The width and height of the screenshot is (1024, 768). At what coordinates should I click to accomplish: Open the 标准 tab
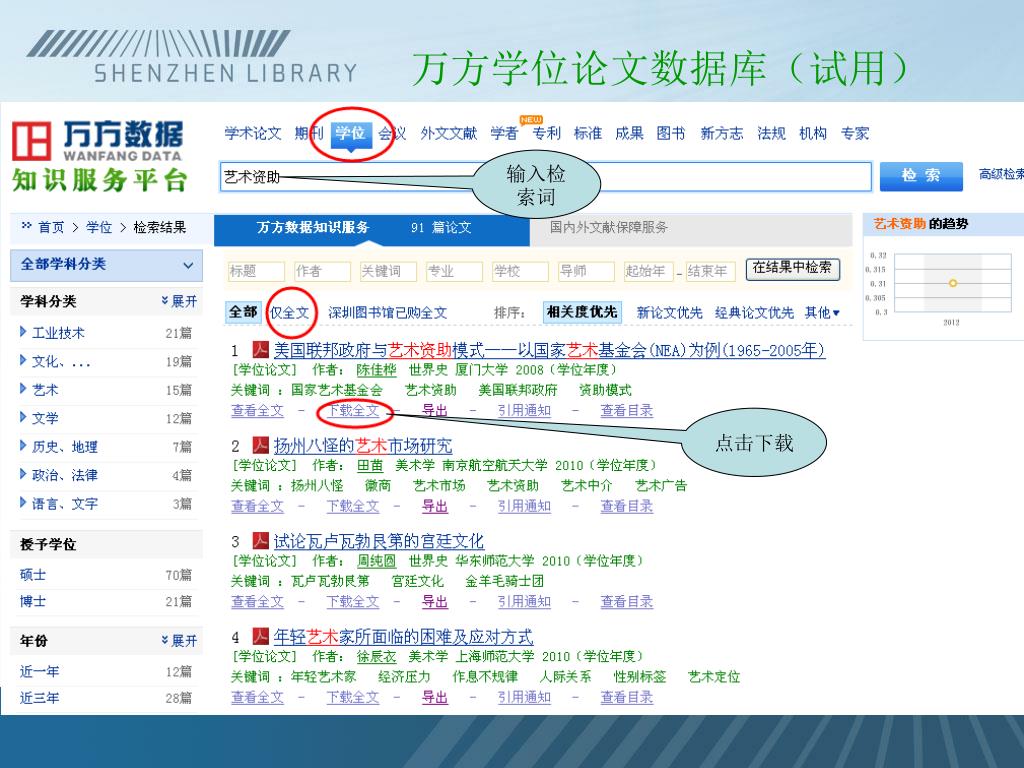[588, 133]
